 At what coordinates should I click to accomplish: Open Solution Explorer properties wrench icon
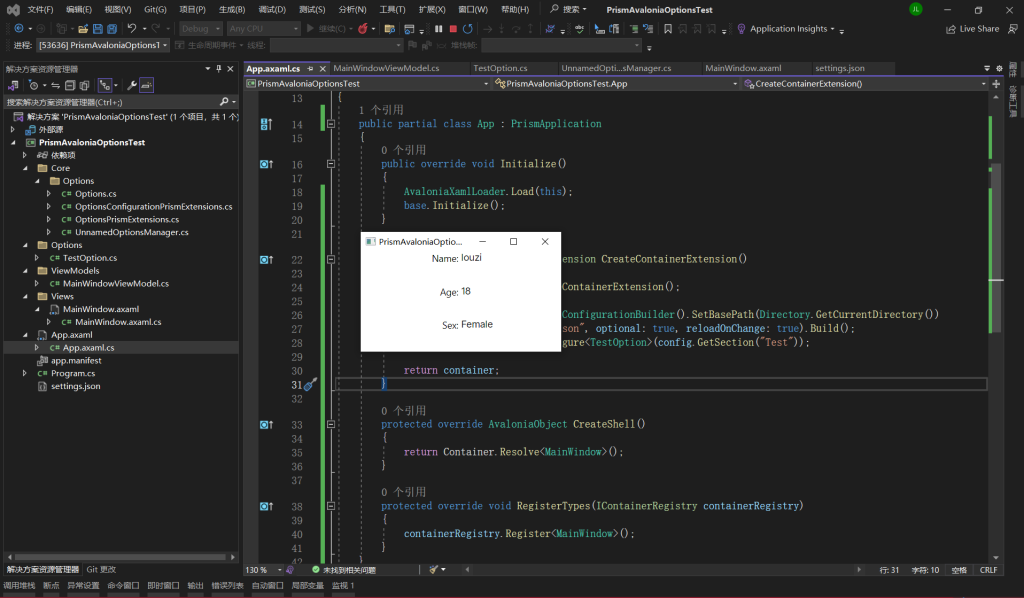(x=131, y=85)
